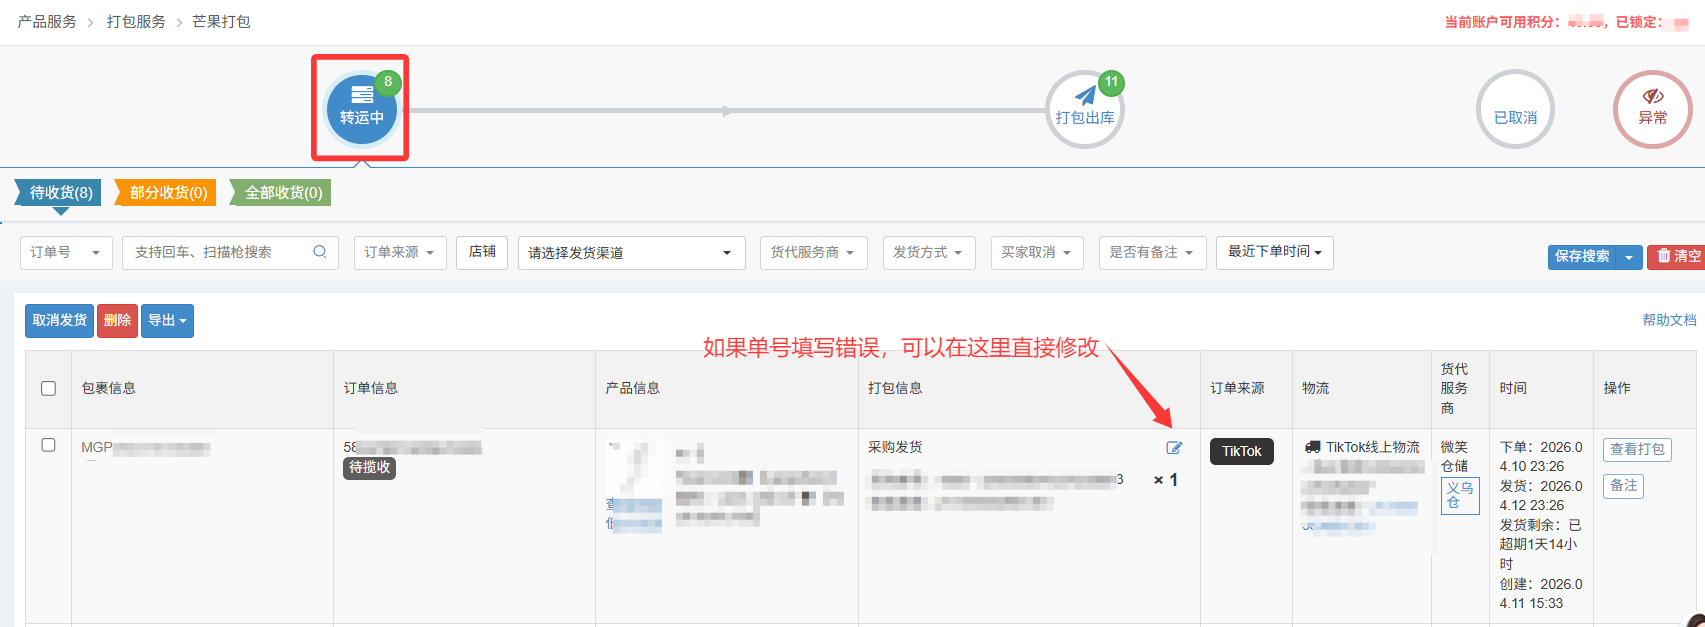This screenshot has width=1705, height=627.
Task: Expand the 导出 dropdown button
Action: (x=167, y=320)
